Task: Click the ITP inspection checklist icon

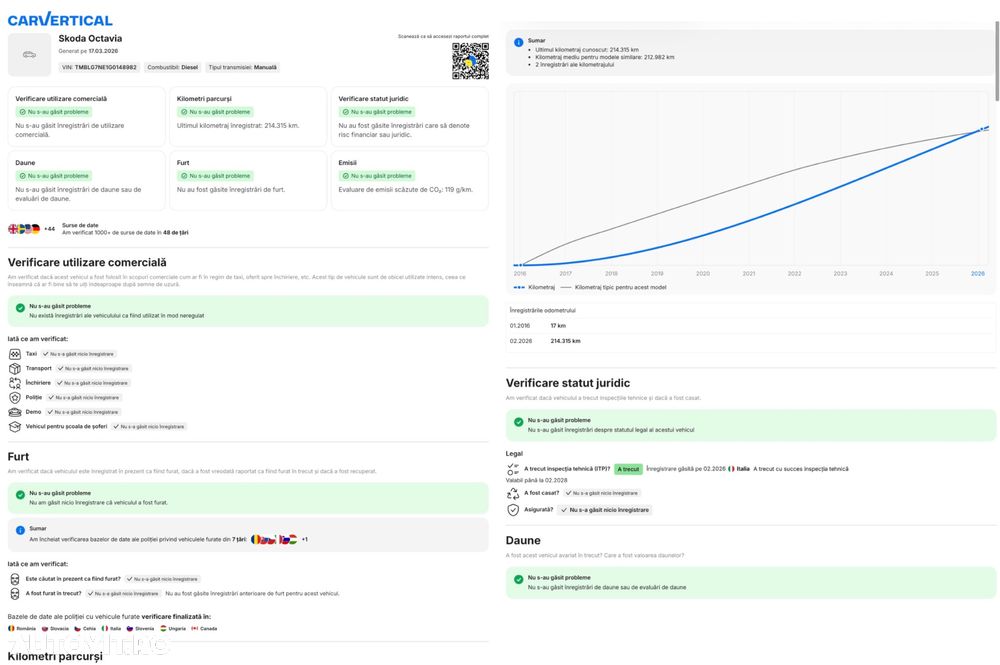Action: (513, 469)
